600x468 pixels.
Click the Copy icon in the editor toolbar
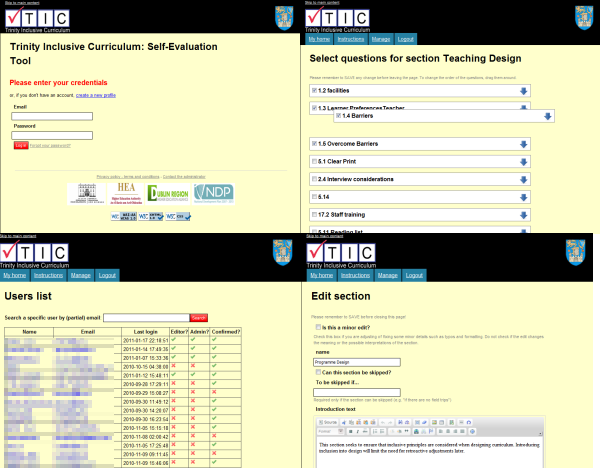coord(351,422)
